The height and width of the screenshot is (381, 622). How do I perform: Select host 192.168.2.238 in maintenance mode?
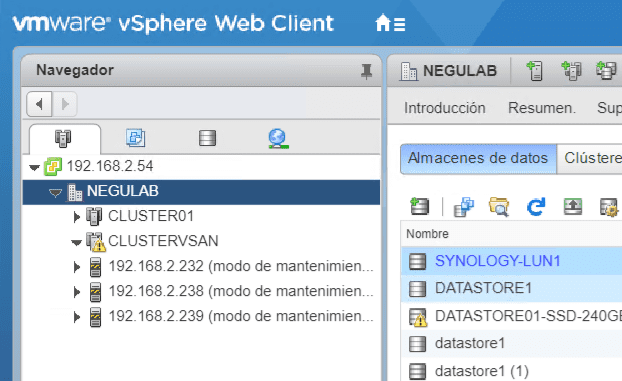tap(241, 291)
